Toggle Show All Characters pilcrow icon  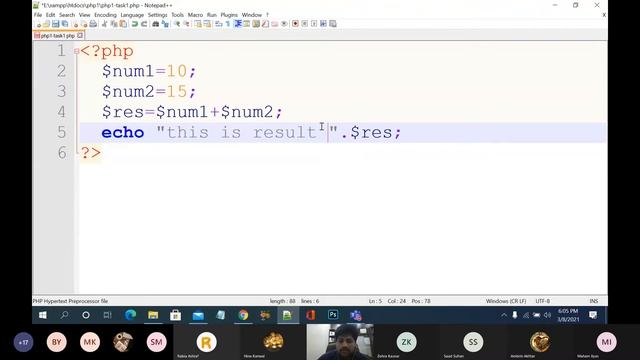228,24
